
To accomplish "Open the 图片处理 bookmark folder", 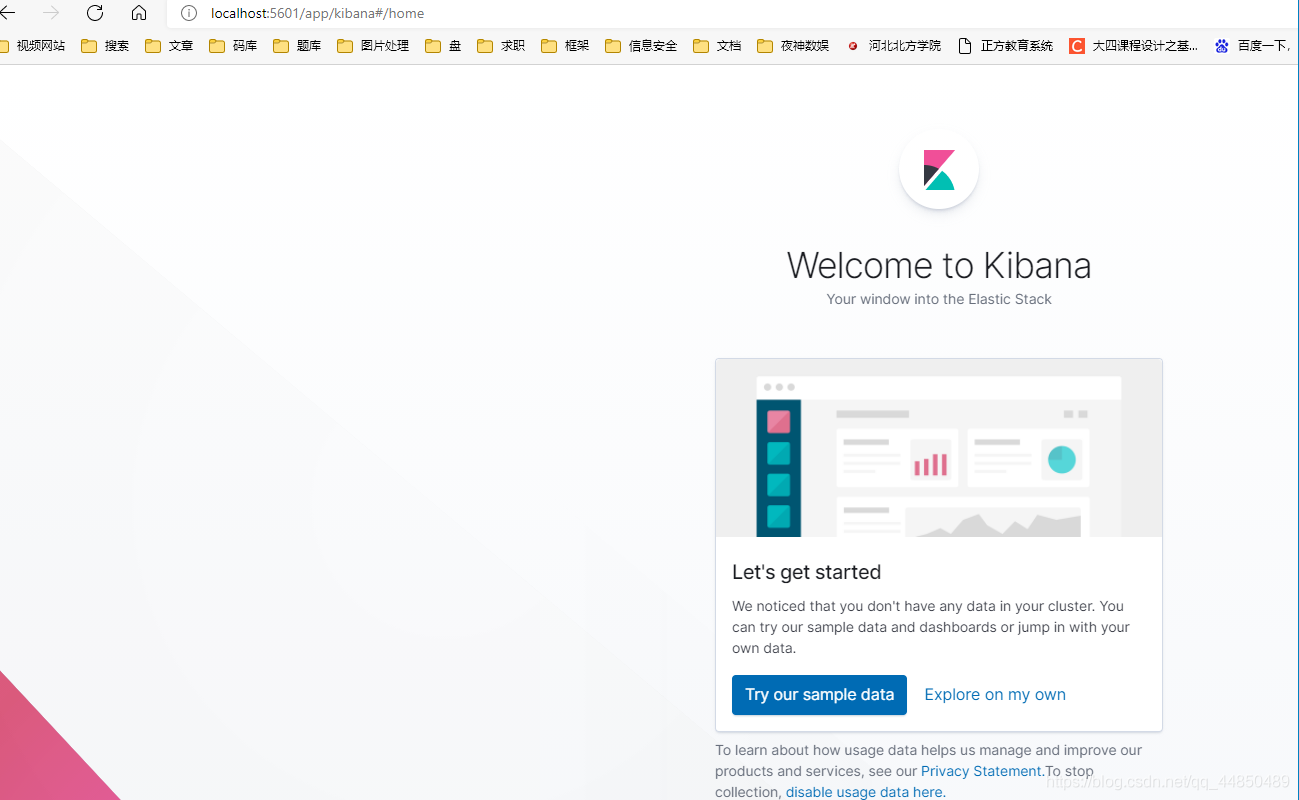I will 373,46.
